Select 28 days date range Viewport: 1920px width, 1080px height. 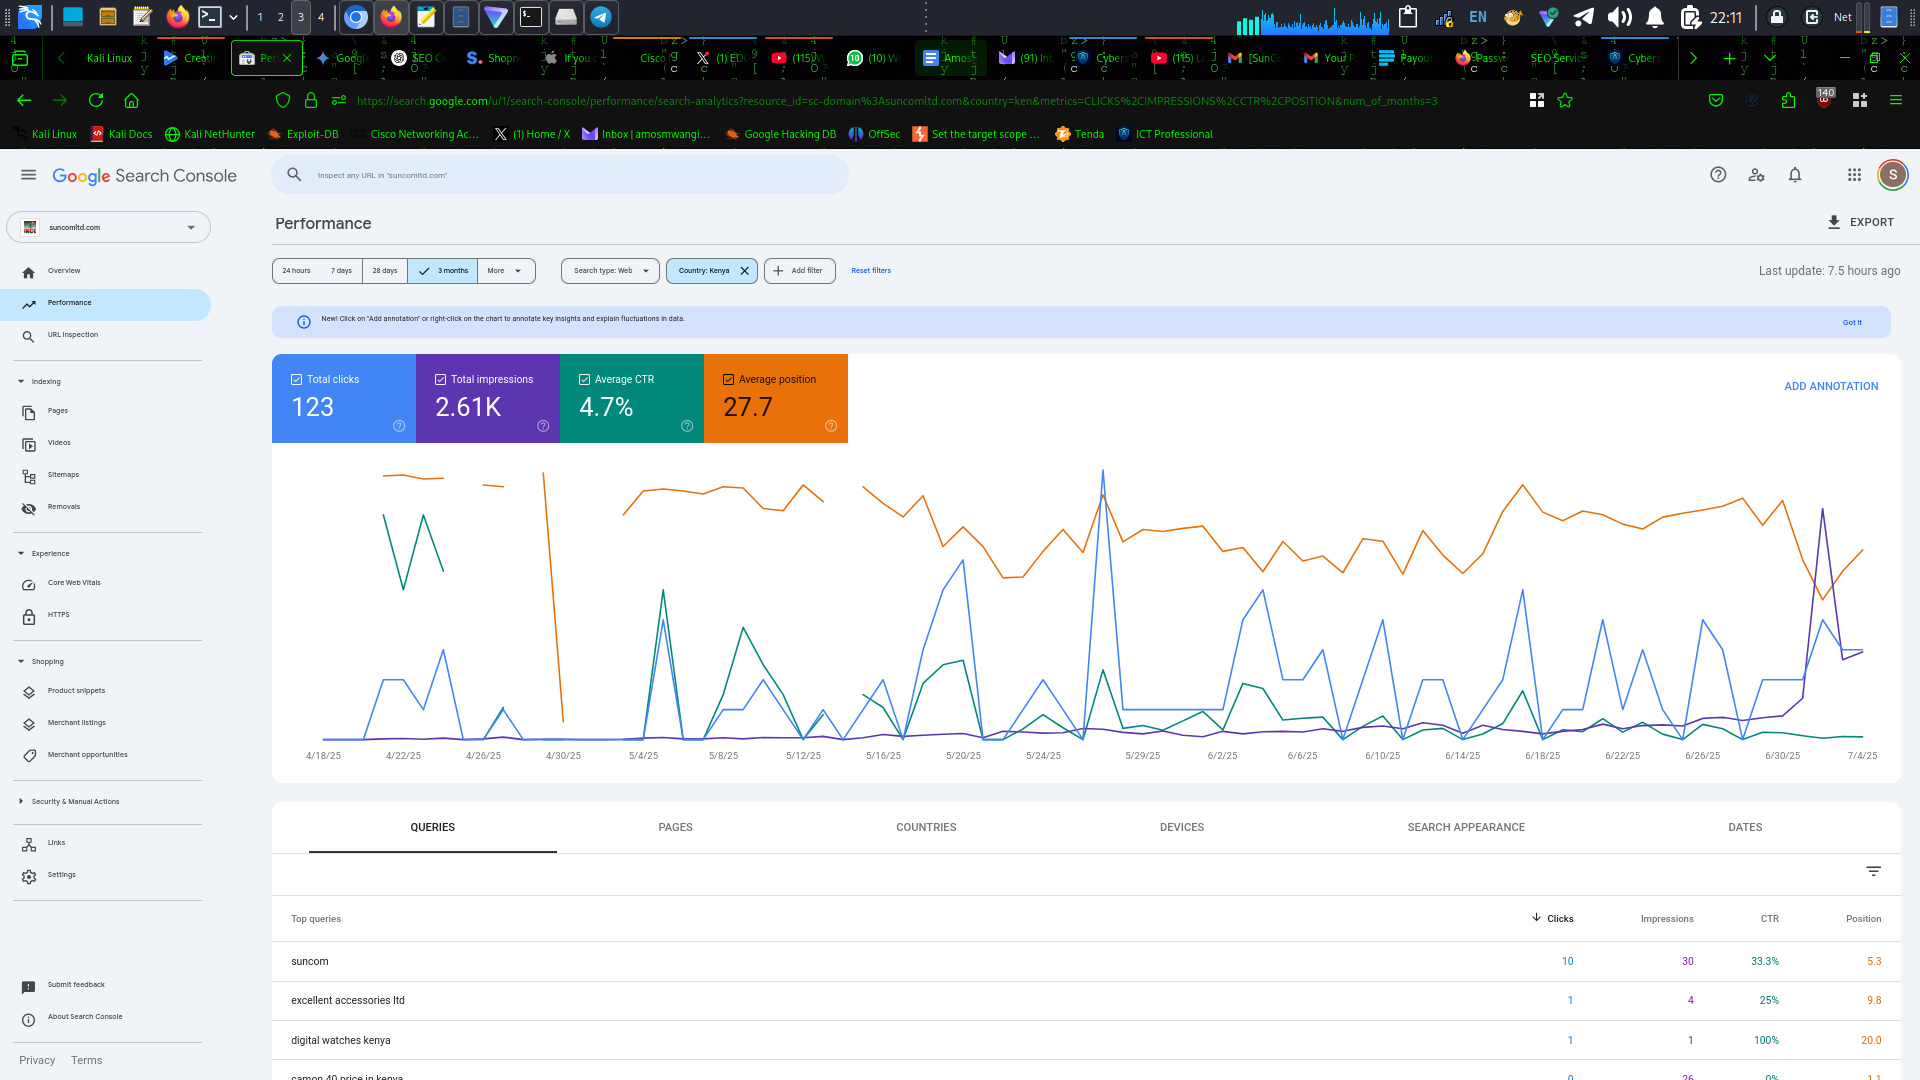[385, 271]
